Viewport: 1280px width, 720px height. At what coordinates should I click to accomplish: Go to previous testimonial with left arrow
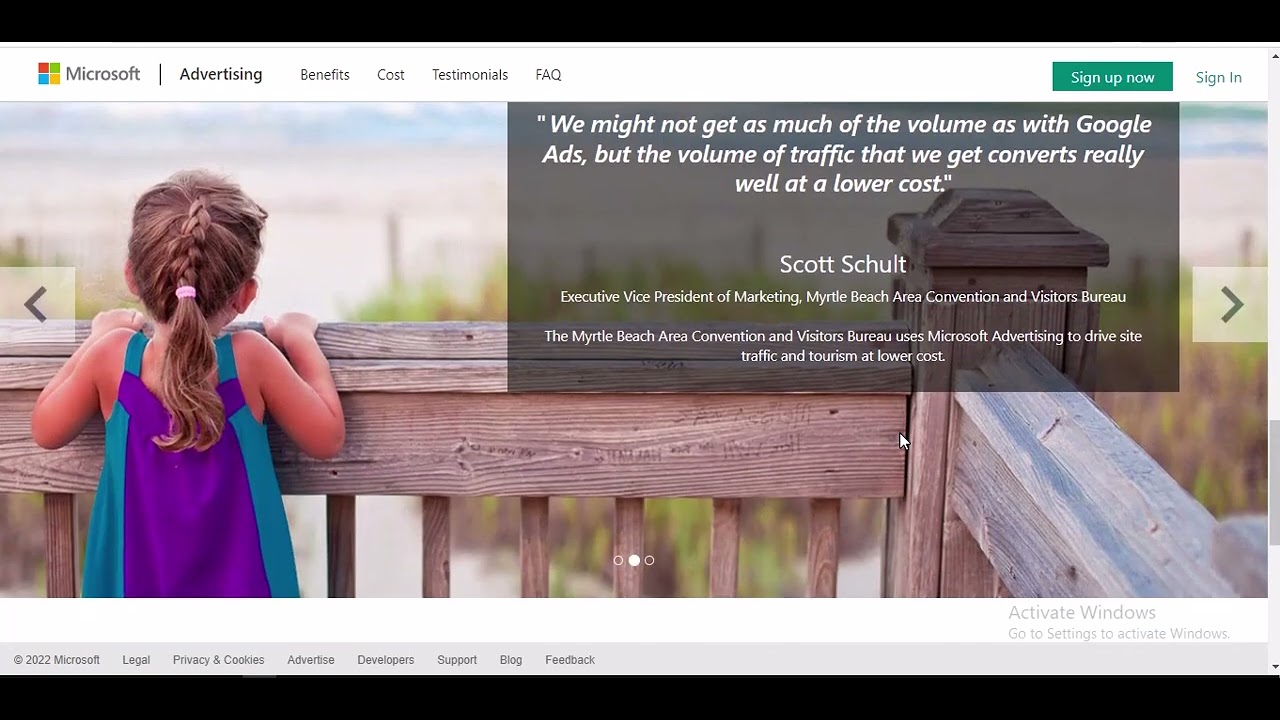(36, 305)
